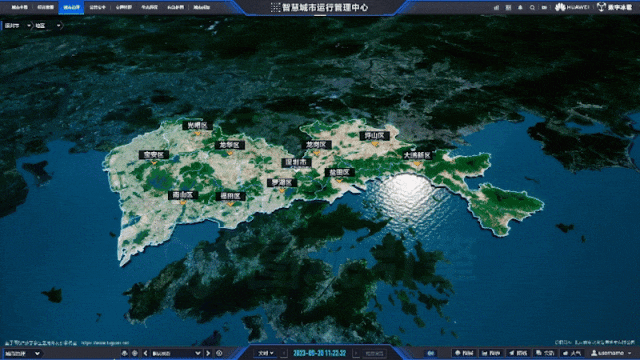
Task: Open the first tab in the top navigation
Action: 20,7
